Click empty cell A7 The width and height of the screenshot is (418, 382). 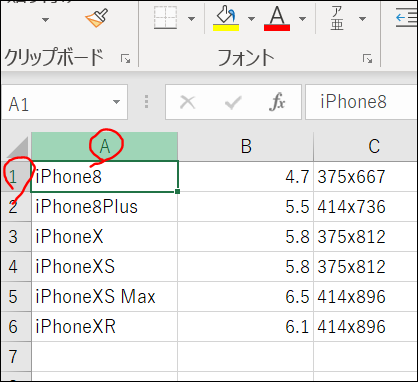(x=104, y=357)
